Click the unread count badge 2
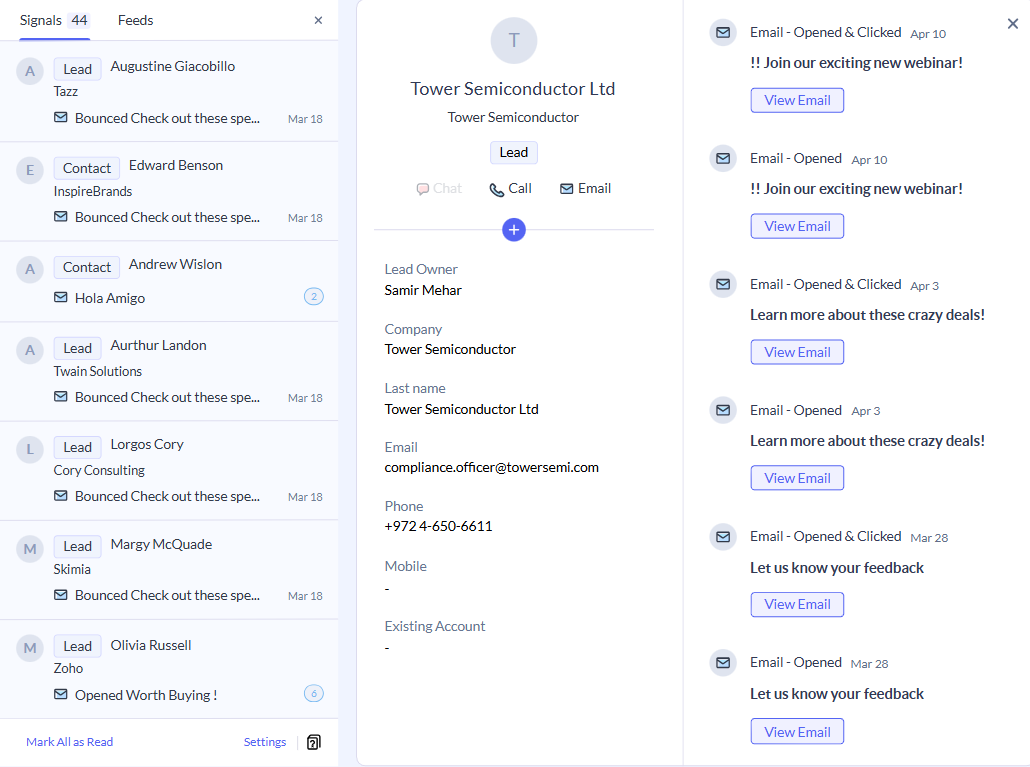Image resolution: width=1030 pixels, height=767 pixels. (314, 297)
